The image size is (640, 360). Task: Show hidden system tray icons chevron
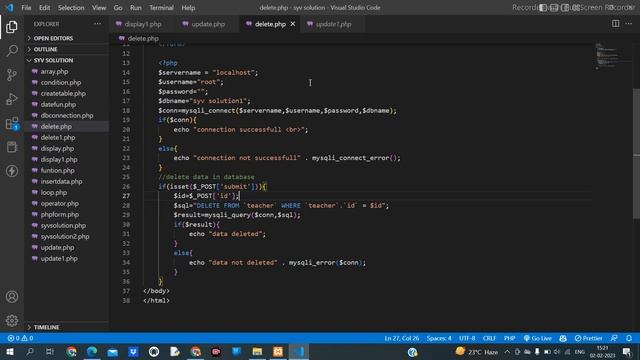click(x=507, y=351)
